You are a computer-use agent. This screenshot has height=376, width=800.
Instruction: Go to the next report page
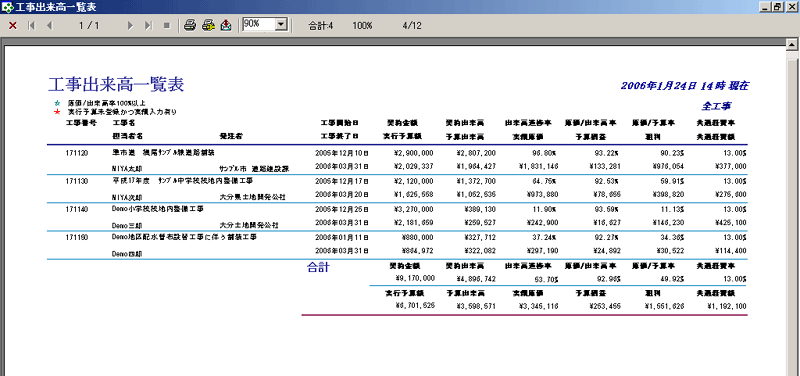tap(130, 26)
